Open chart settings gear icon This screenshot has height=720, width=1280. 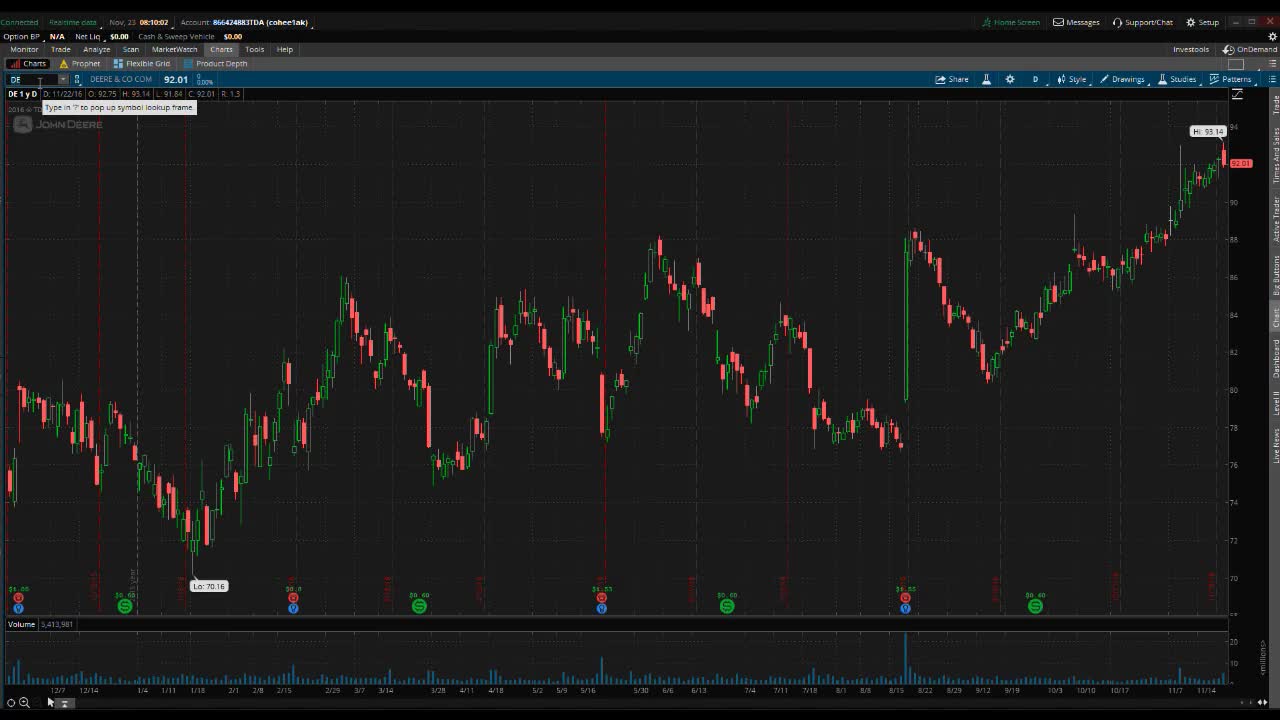(x=1010, y=79)
